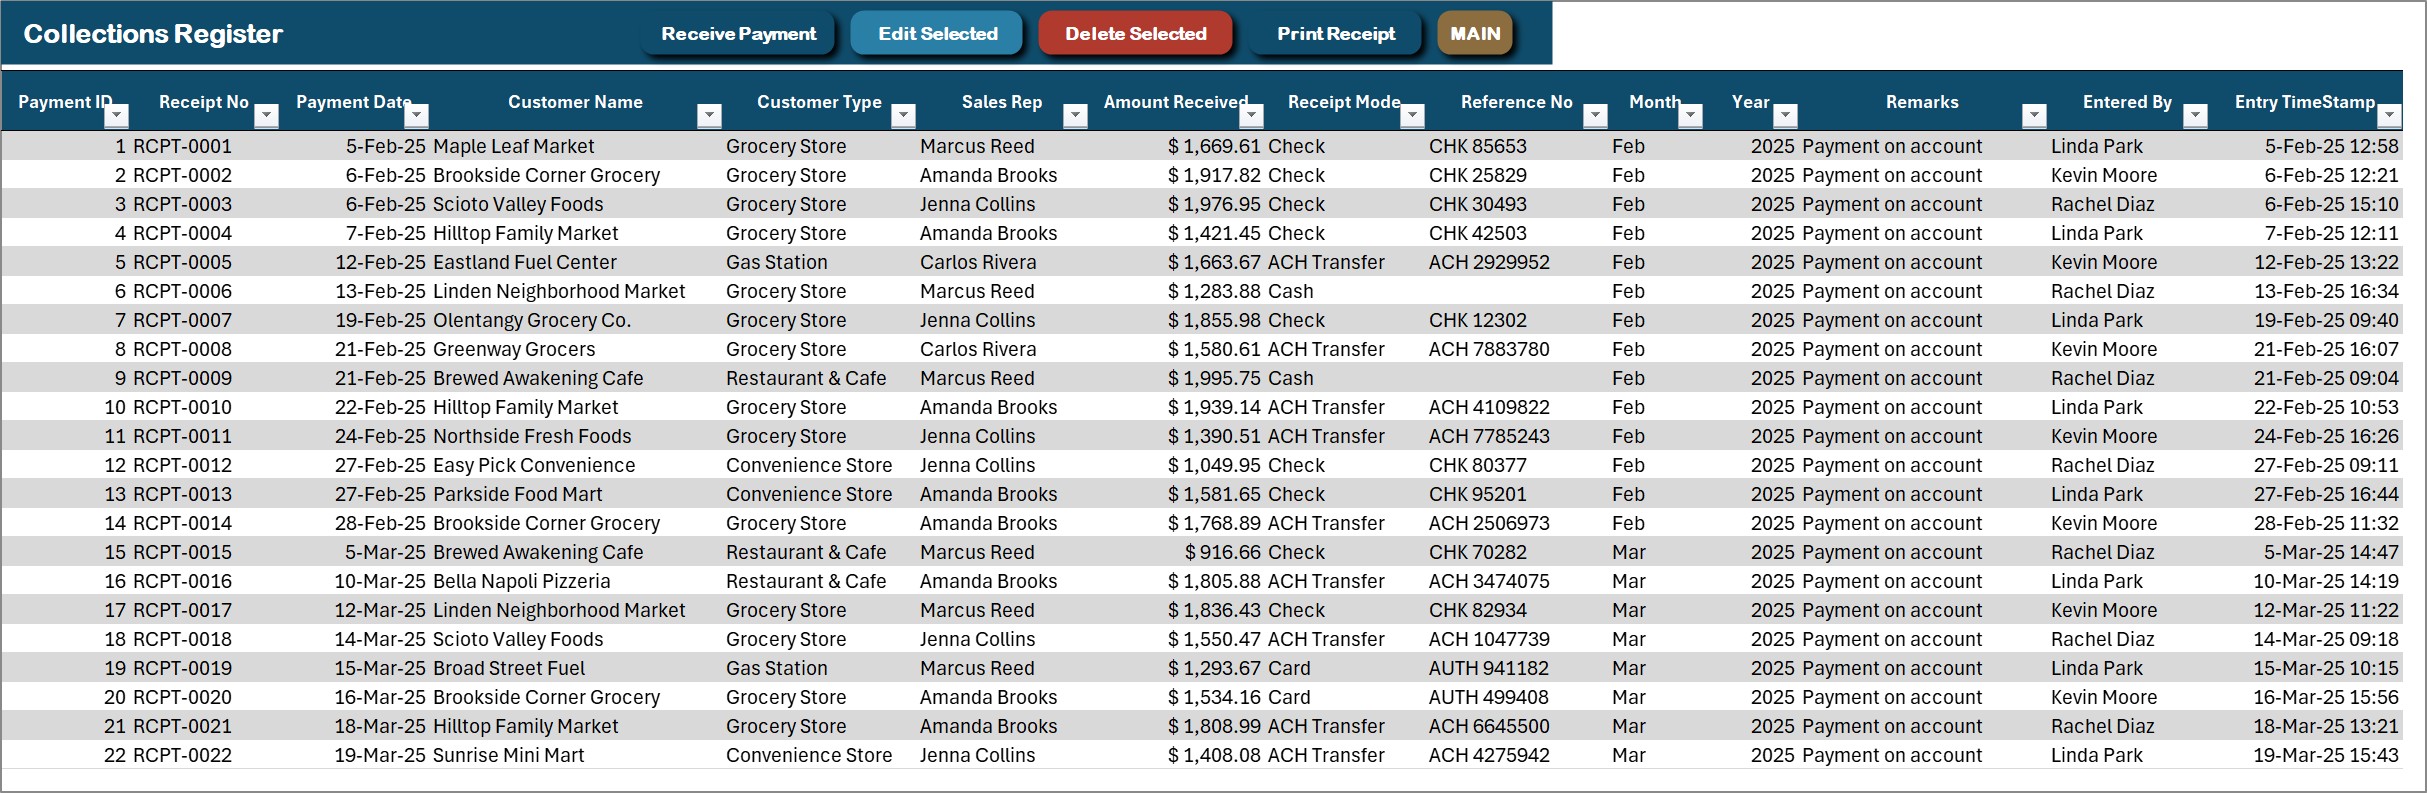This screenshot has height=793, width=2427.
Task: Open the Receipt No filter dropdown
Action: [266, 116]
